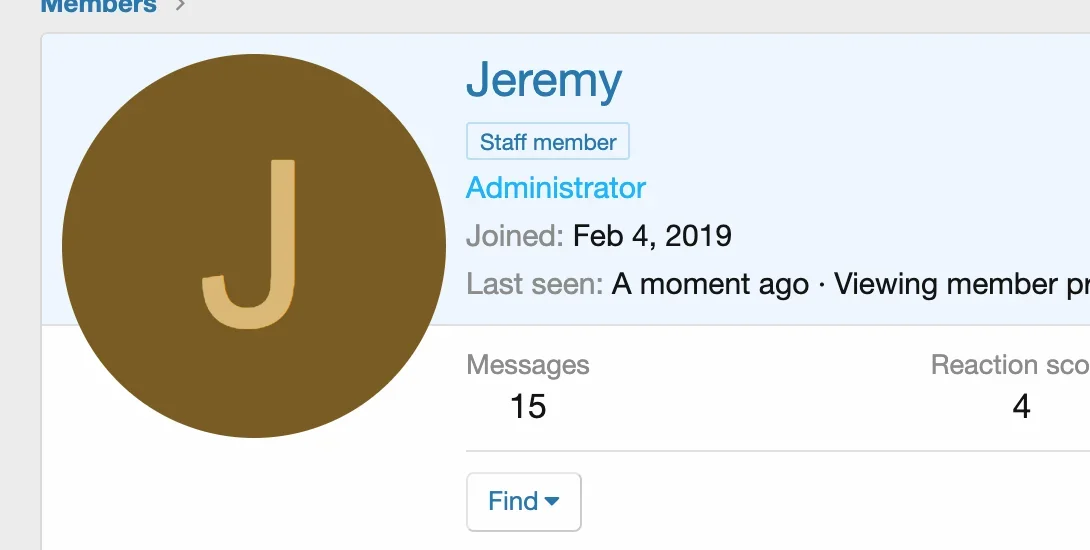This screenshot has height=550, width=1090.
Task: Click the breadcrumb chevron after Members
Action: point(179,5)
